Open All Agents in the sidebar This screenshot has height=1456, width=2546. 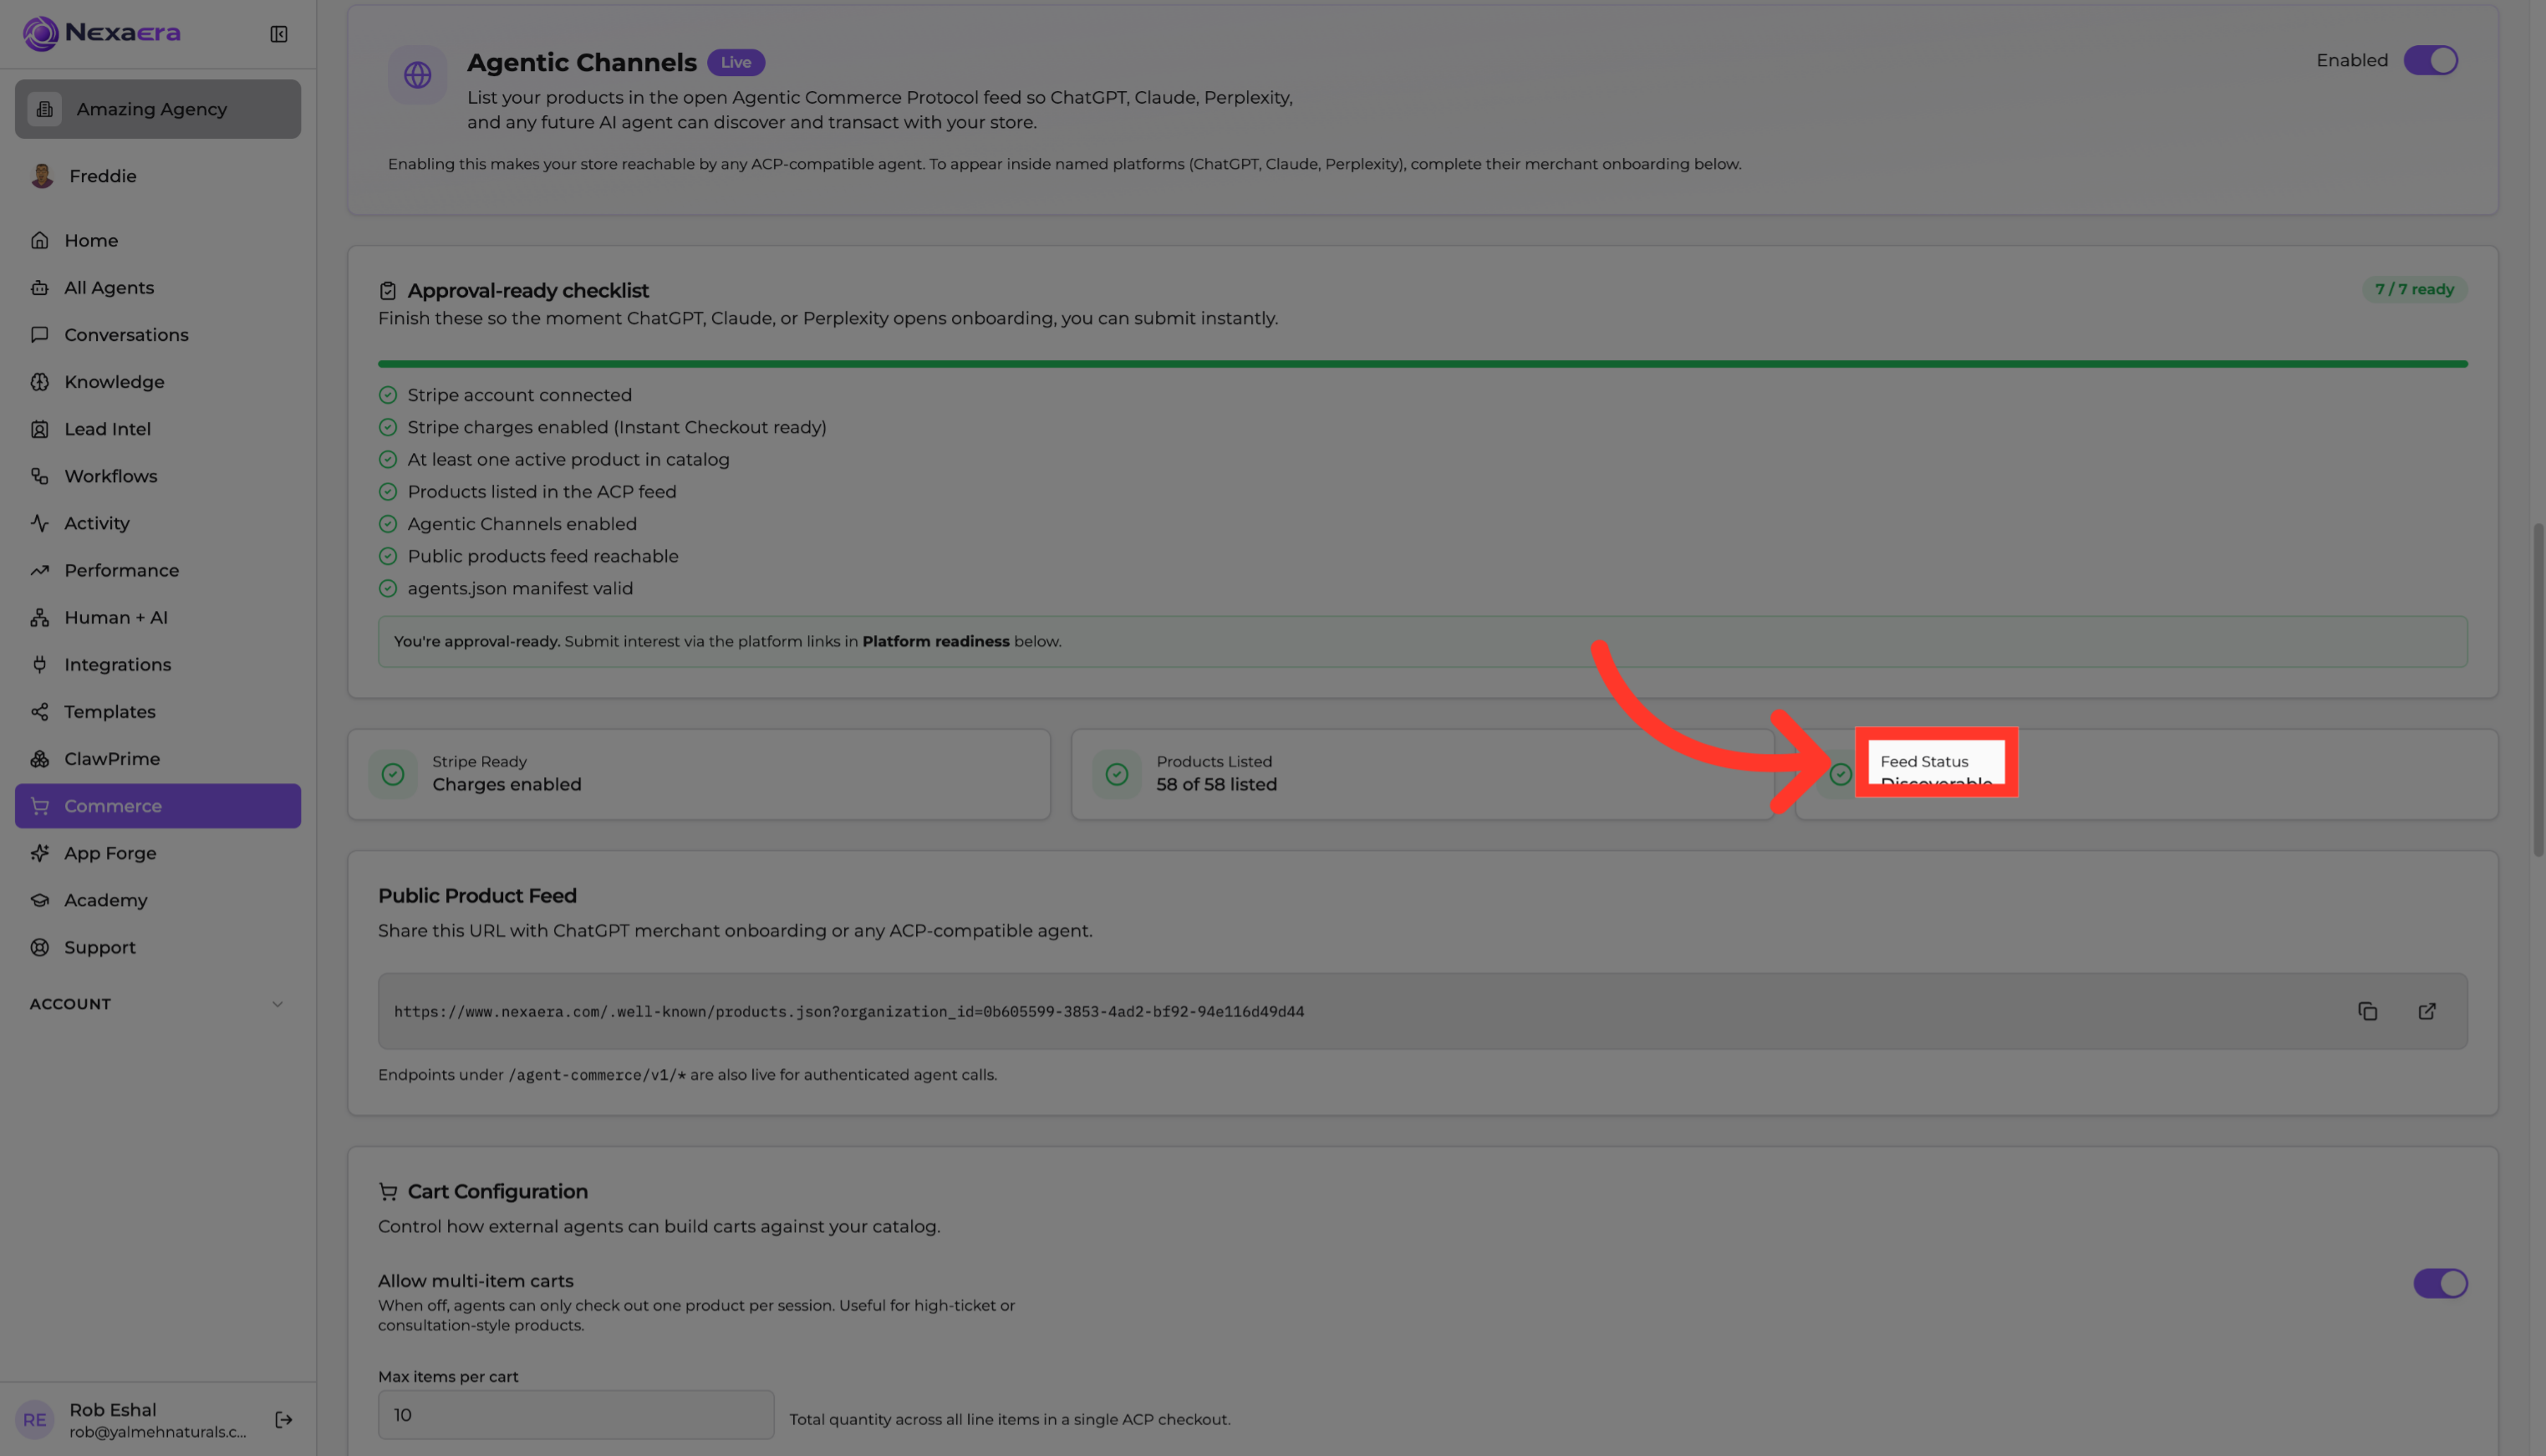point(158,288)
